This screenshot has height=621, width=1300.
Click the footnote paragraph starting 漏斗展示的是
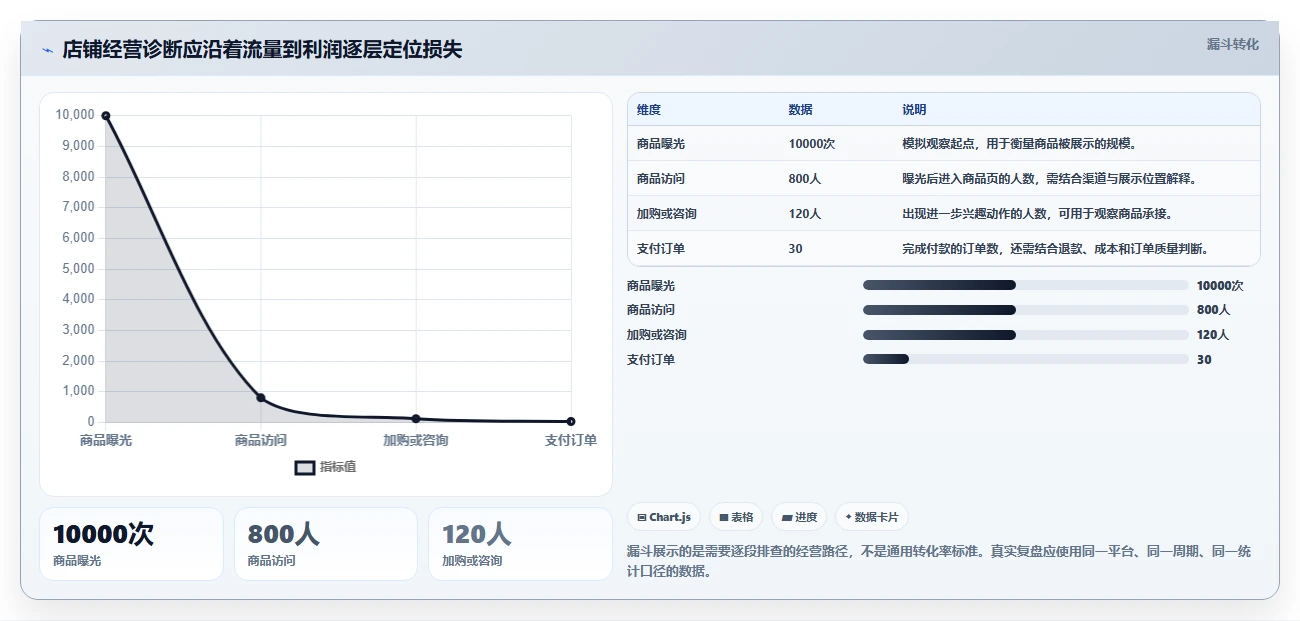click(938, 561)
